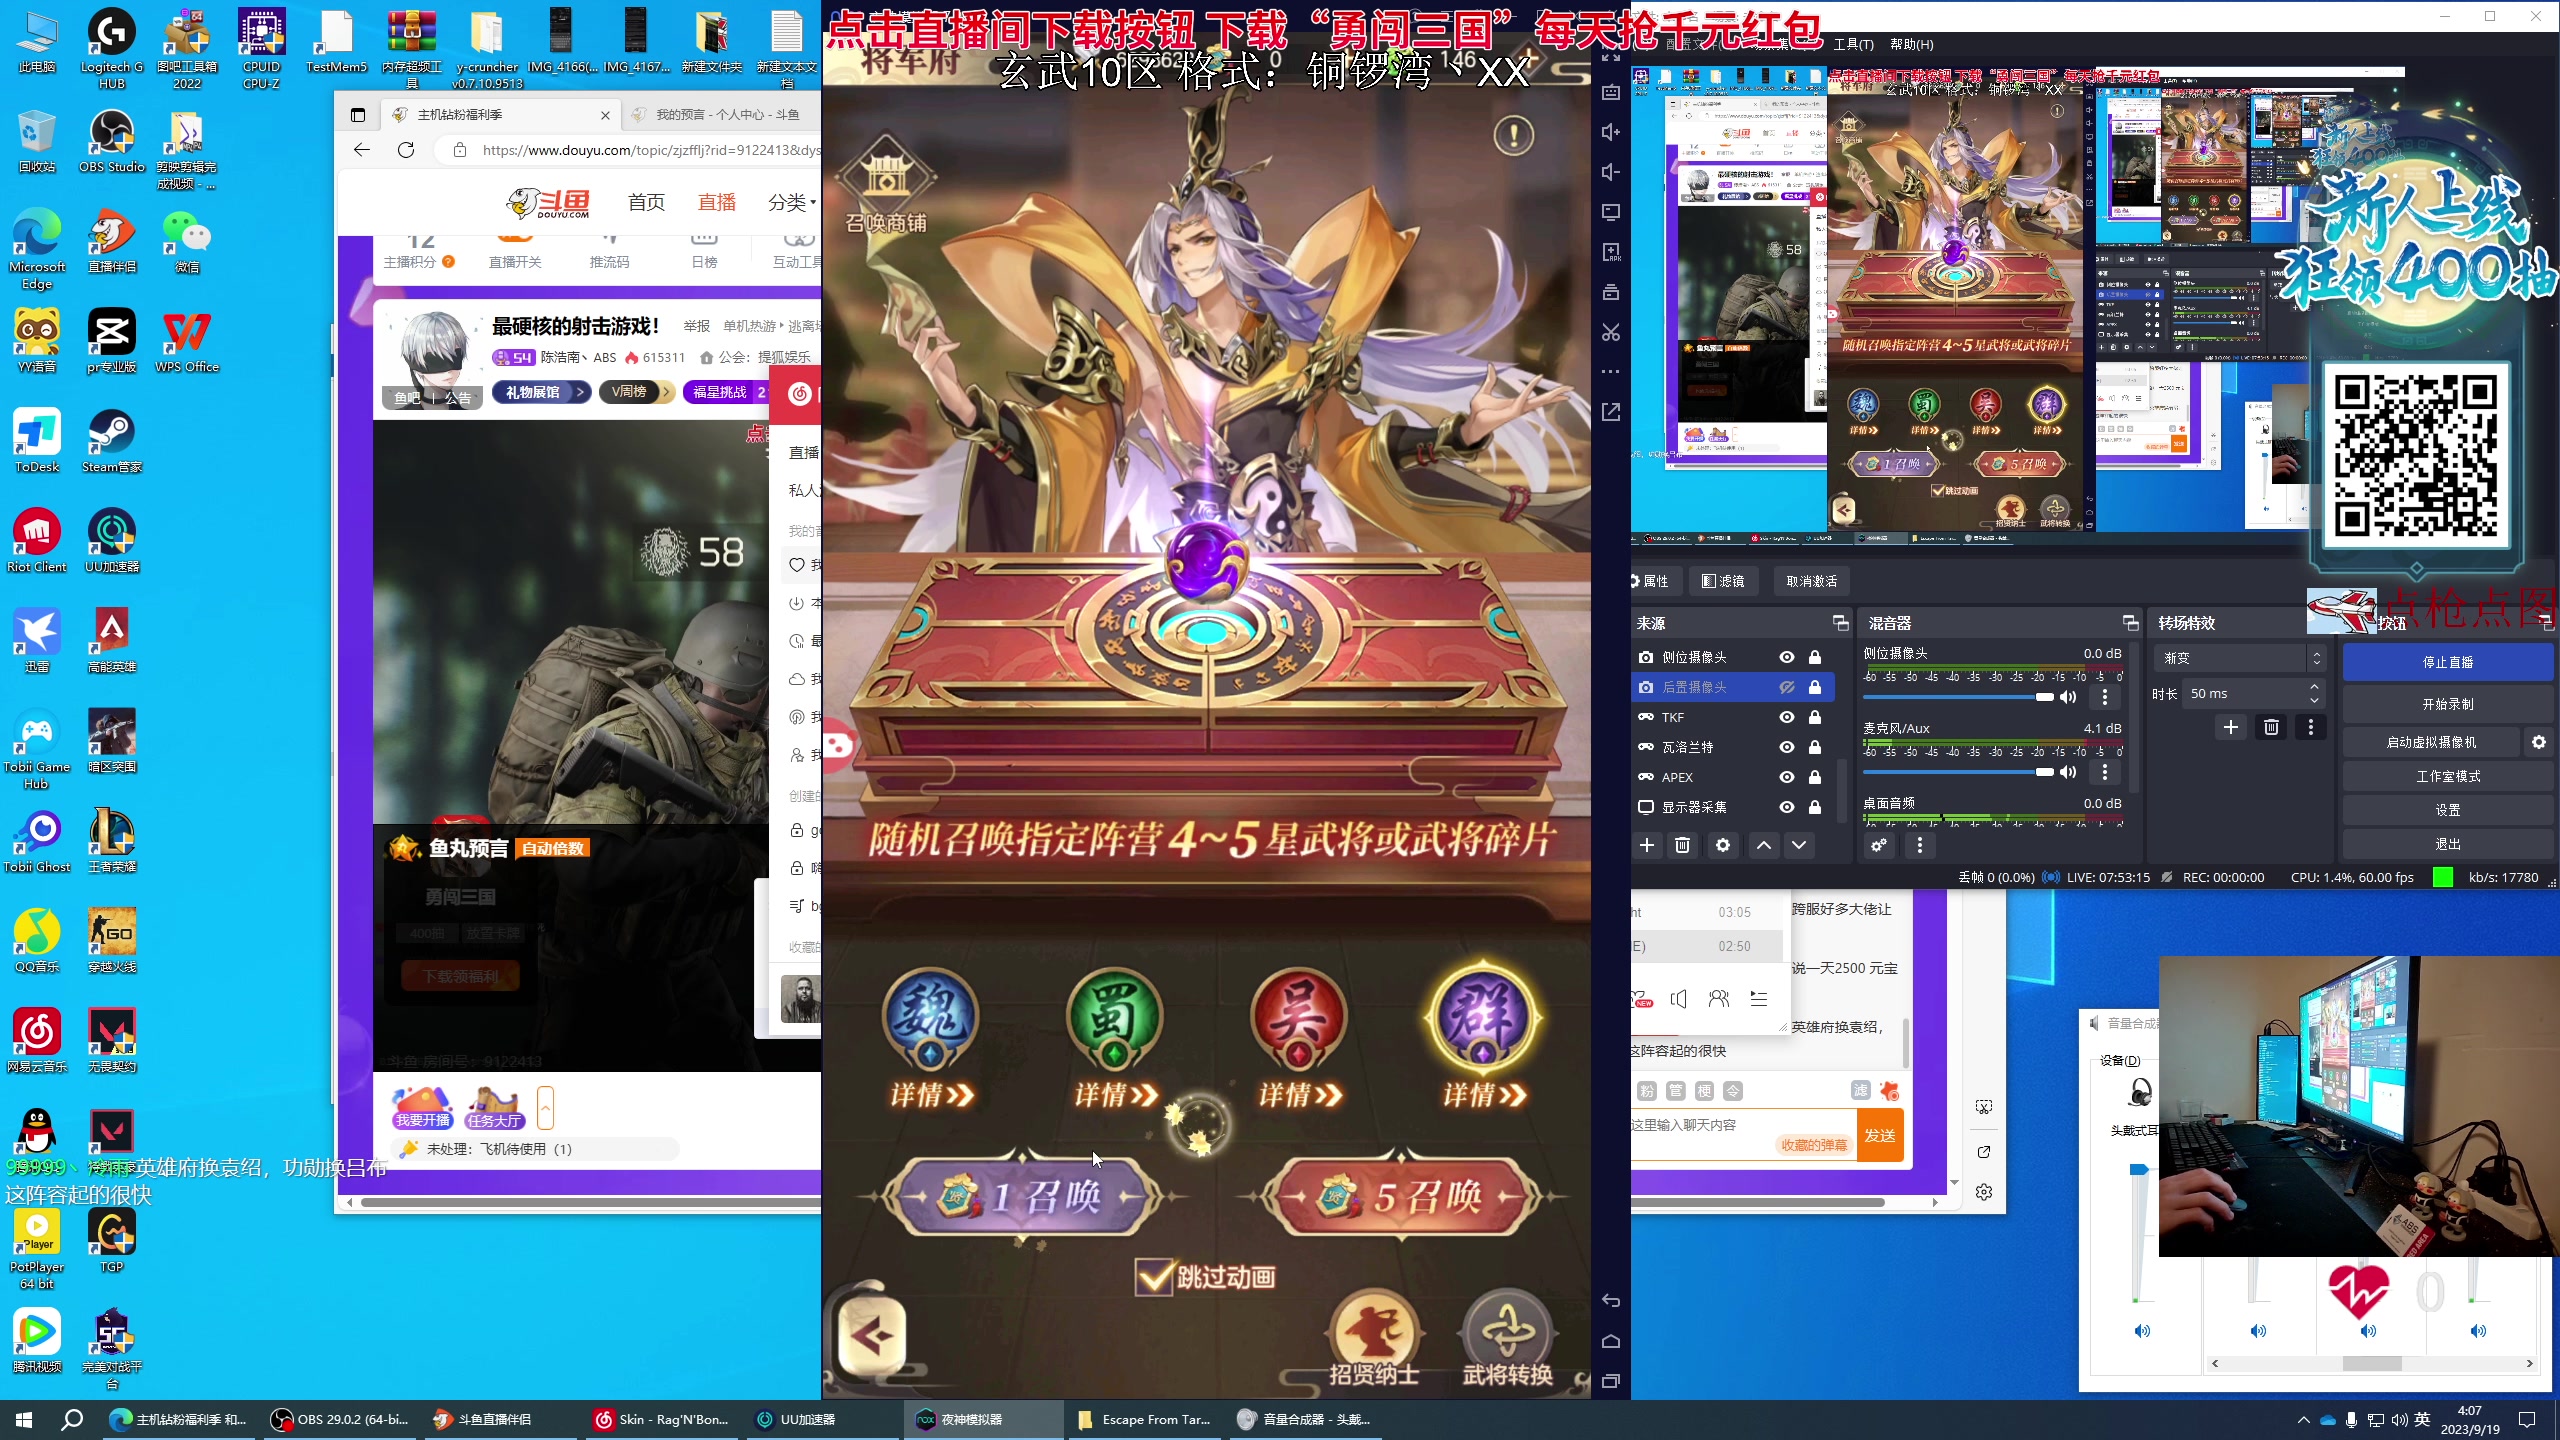Expand 吴 faction 详情 details
This screenshot has width=2560, height=1440.
[1299, 1095]
